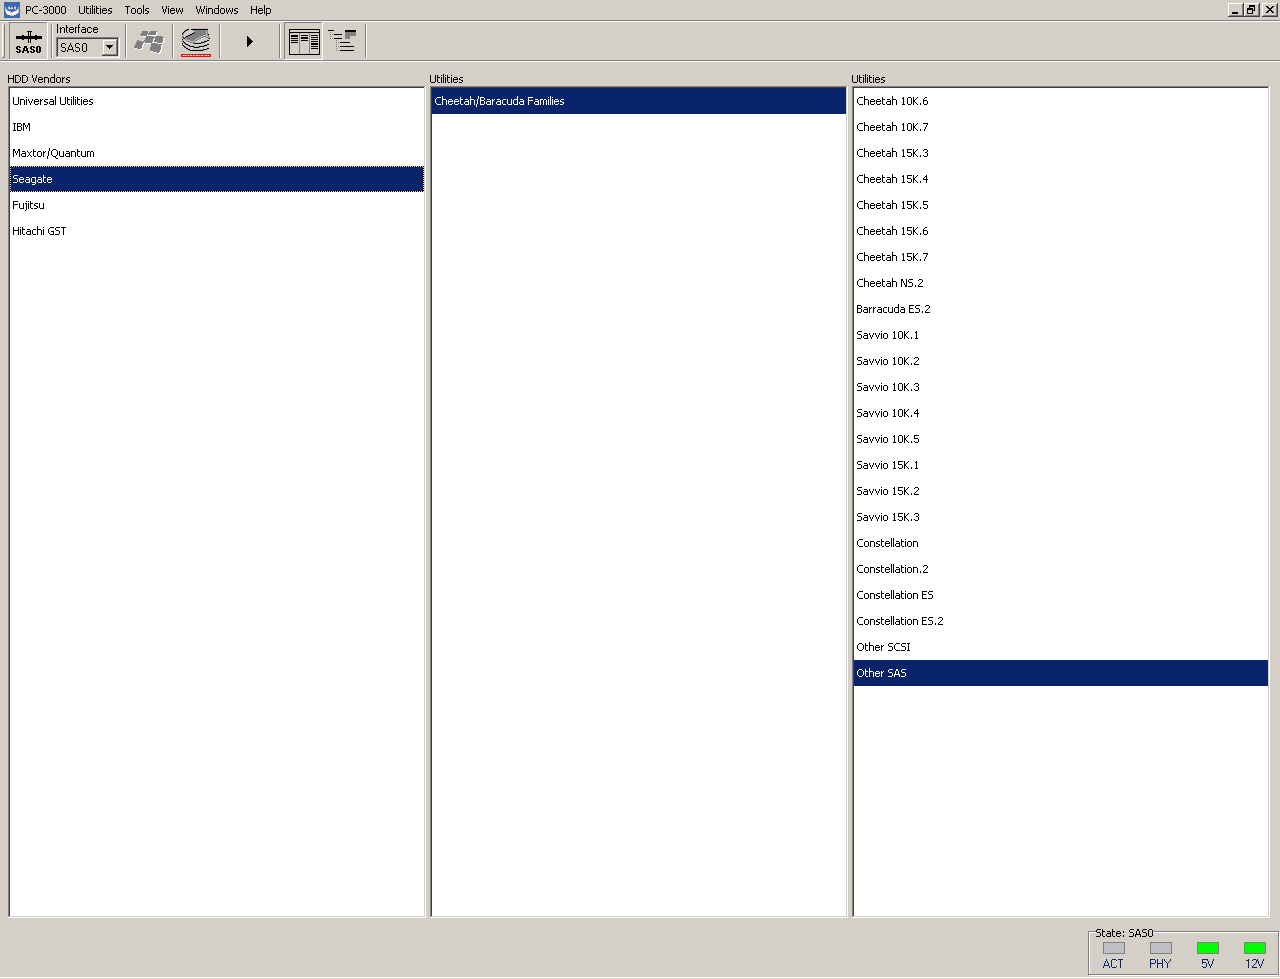The height and width of the screenshot is (979, 1280).
Task: Switch to the column list view icon
Action: 304,42
